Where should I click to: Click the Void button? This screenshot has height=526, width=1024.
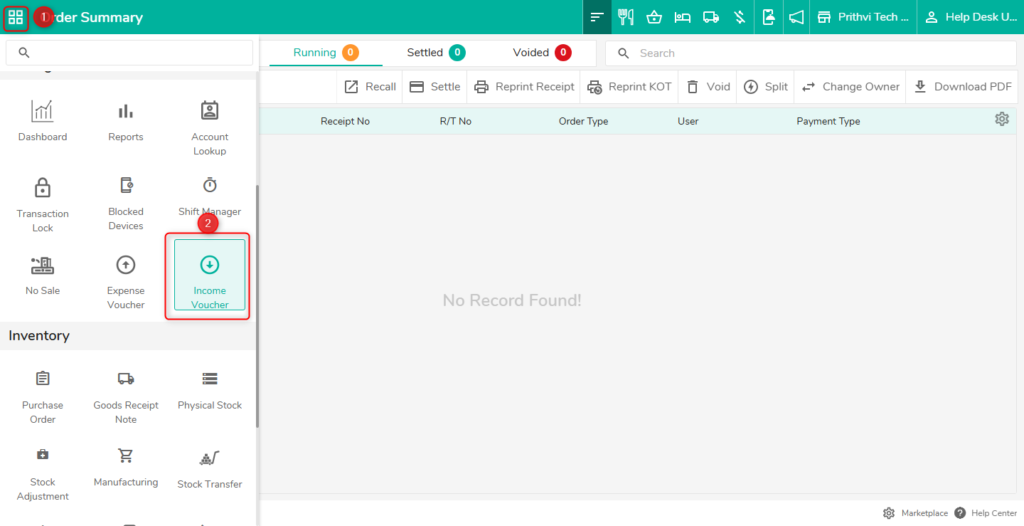(709, 87)
